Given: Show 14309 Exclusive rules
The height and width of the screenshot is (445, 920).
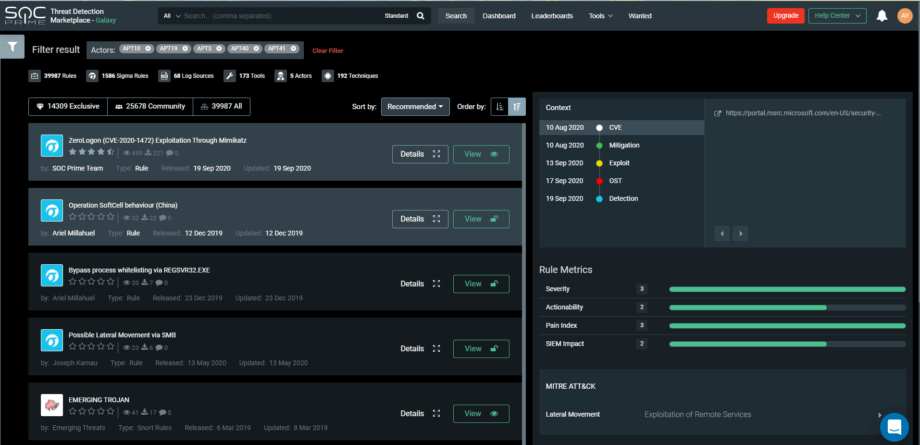Looking at the screenshot, I should click(x=68, y=106).
